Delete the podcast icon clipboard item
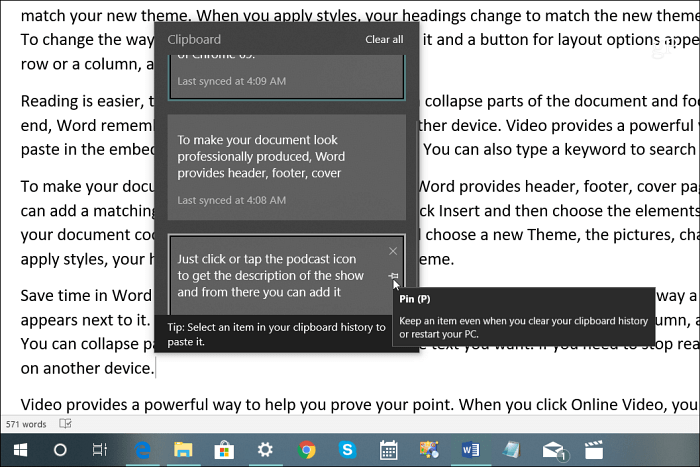The image size is (700, 467). click(393, 251)
